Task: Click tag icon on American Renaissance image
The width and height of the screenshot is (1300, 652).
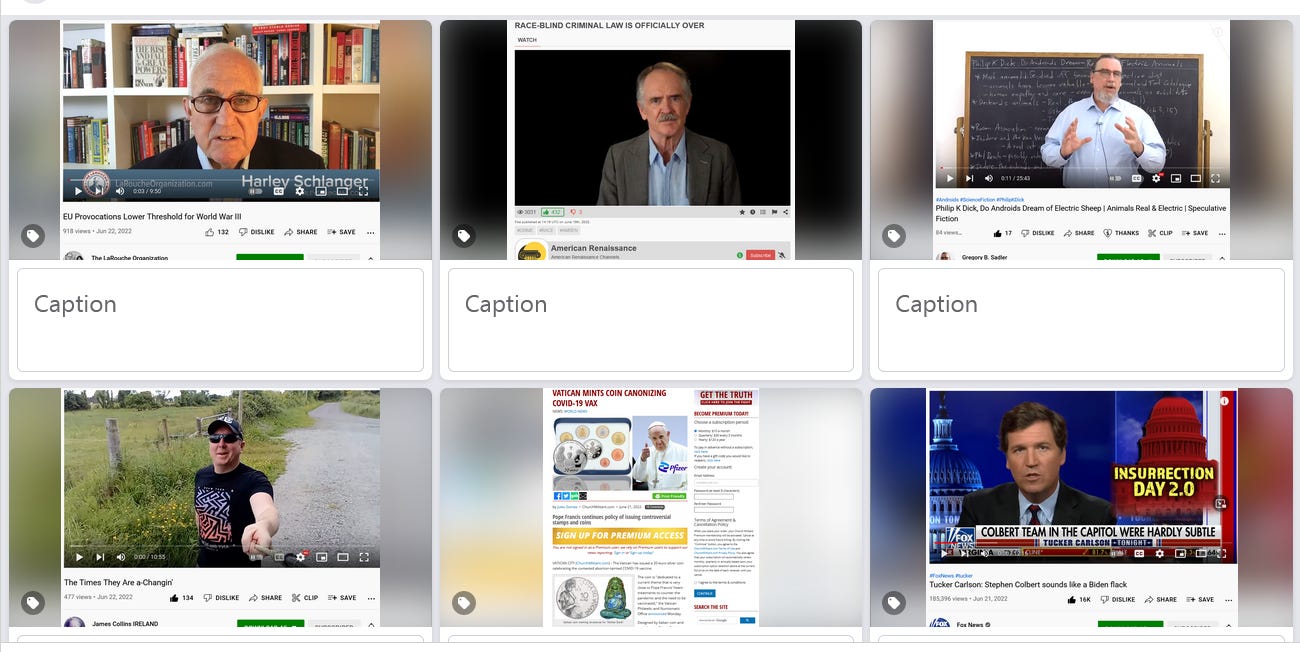Action: tap(463, 236)
